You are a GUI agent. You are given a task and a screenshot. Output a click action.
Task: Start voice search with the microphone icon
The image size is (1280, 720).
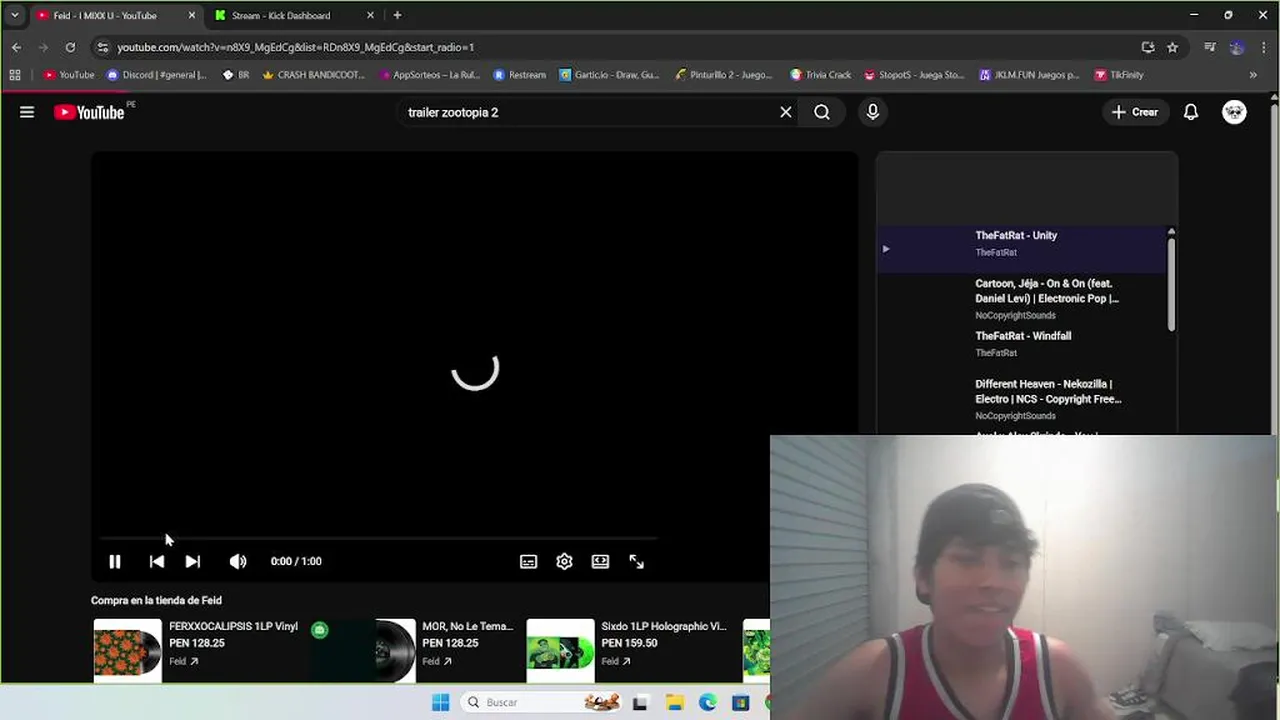[x=873, y=112]
